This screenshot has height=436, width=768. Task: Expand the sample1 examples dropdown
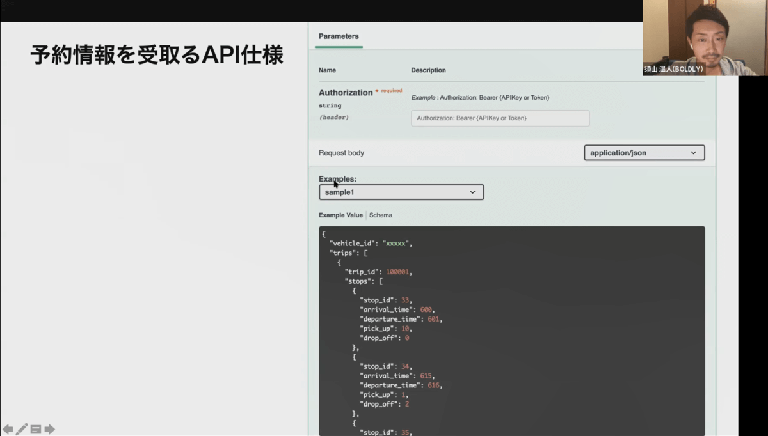(x=401, y=191)
